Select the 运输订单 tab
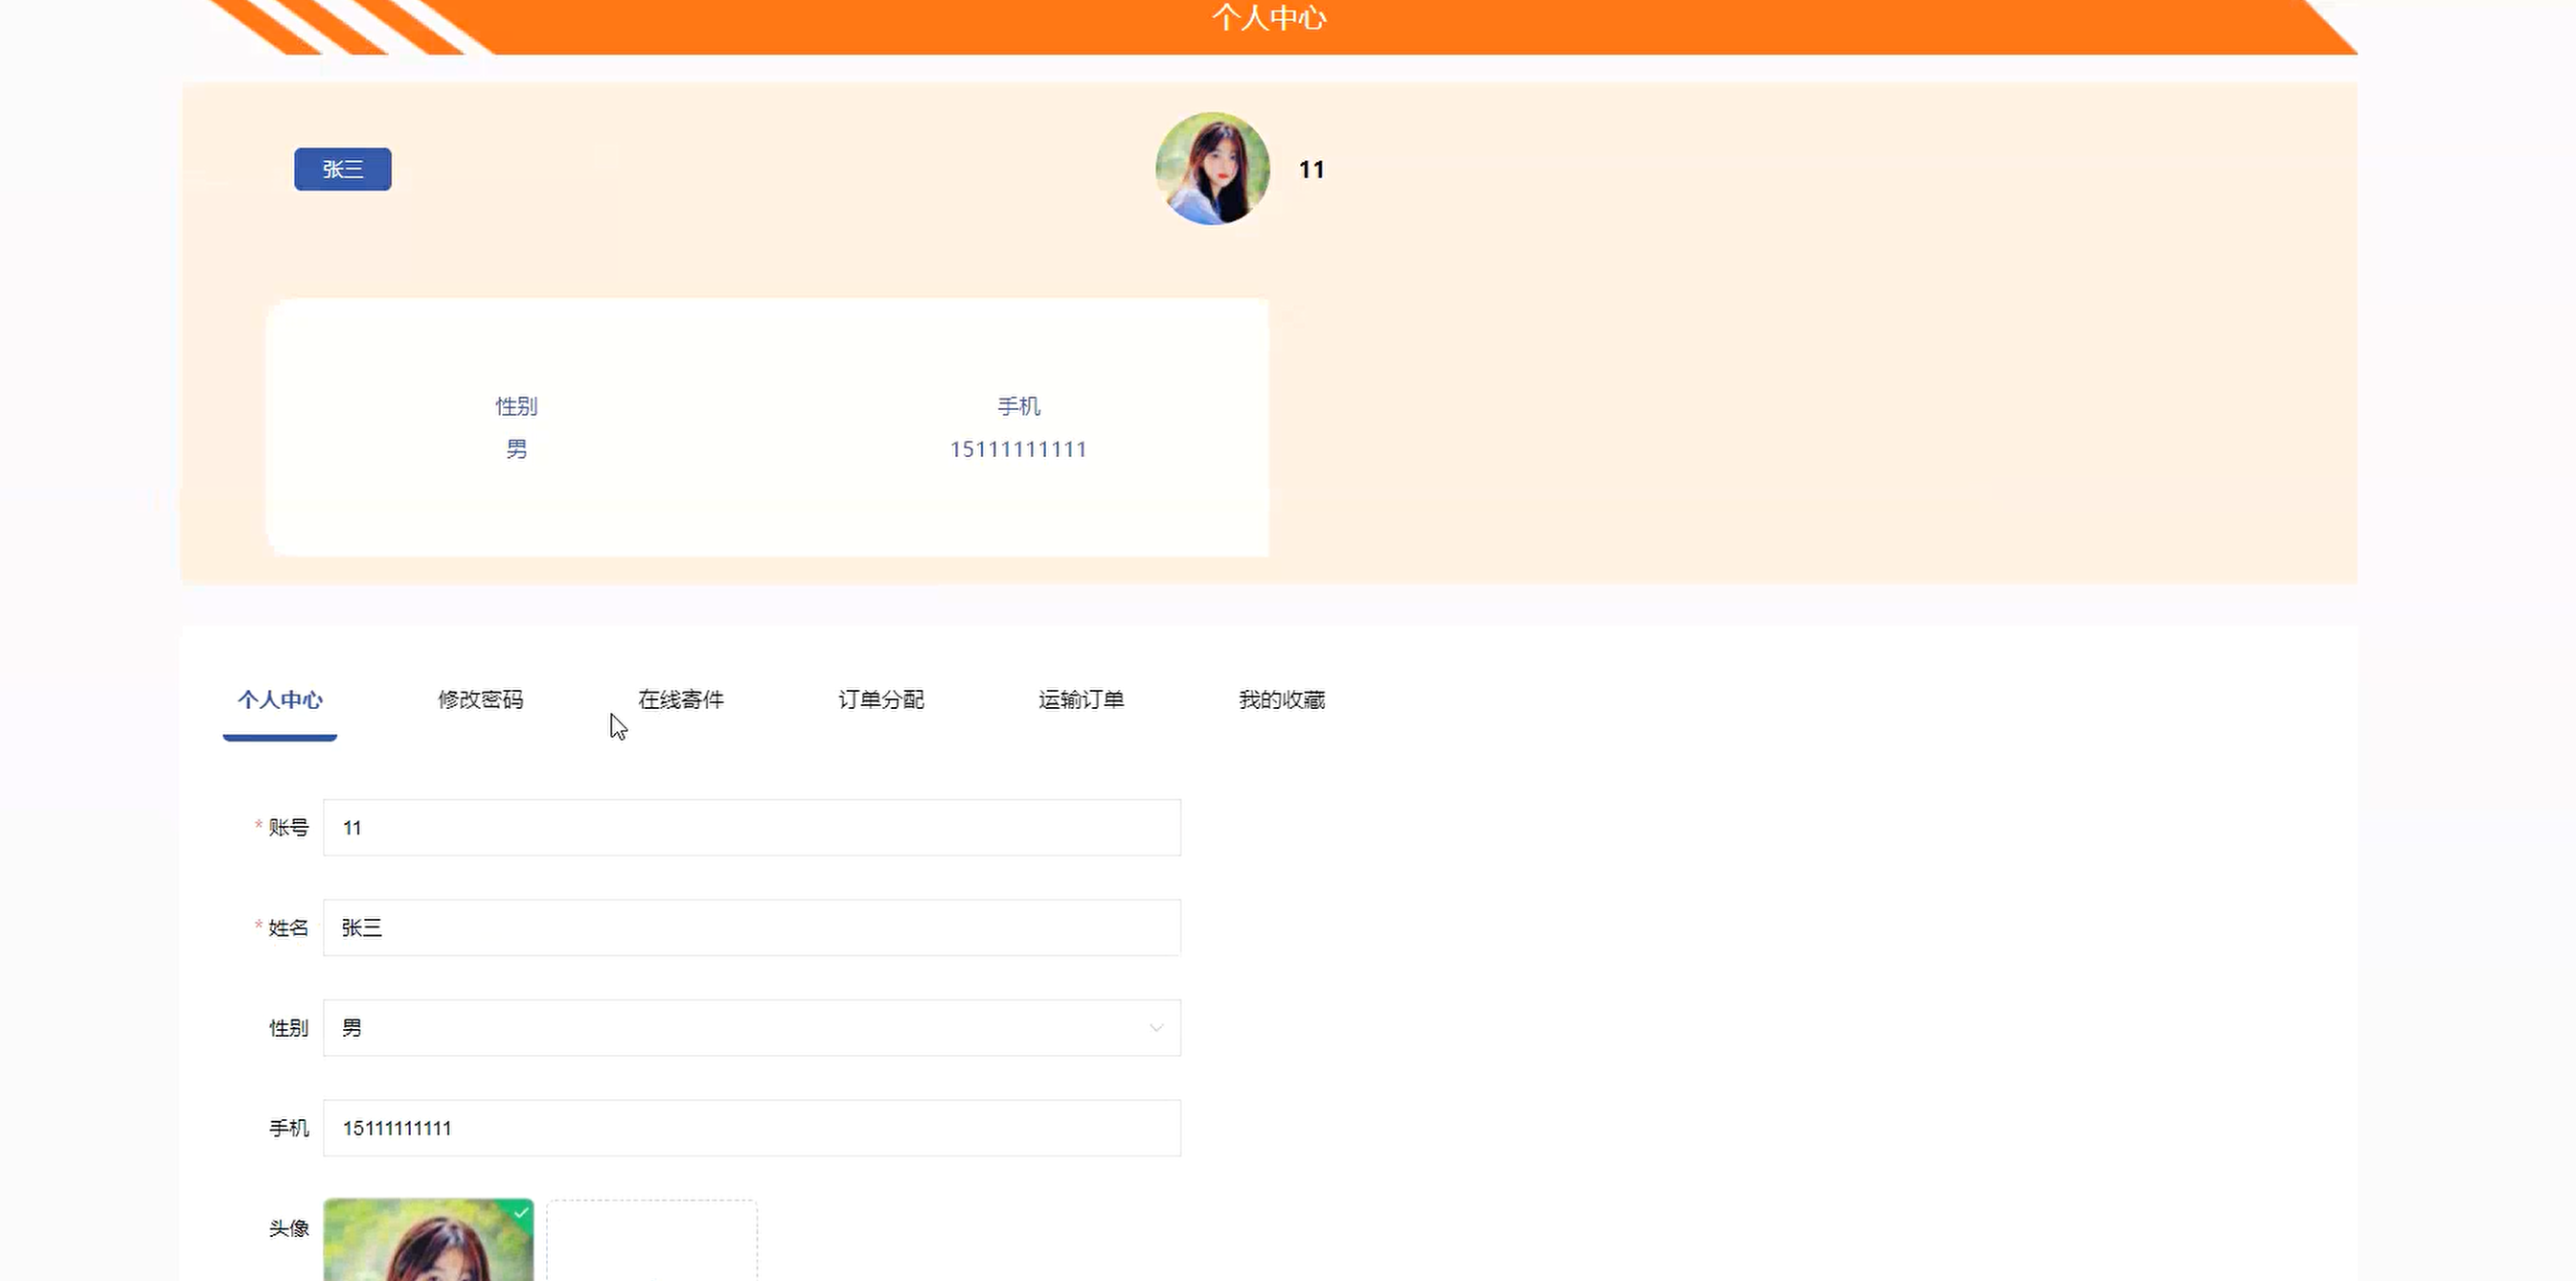The height and width of the screenshot is (1281, 2576). 1080,700
